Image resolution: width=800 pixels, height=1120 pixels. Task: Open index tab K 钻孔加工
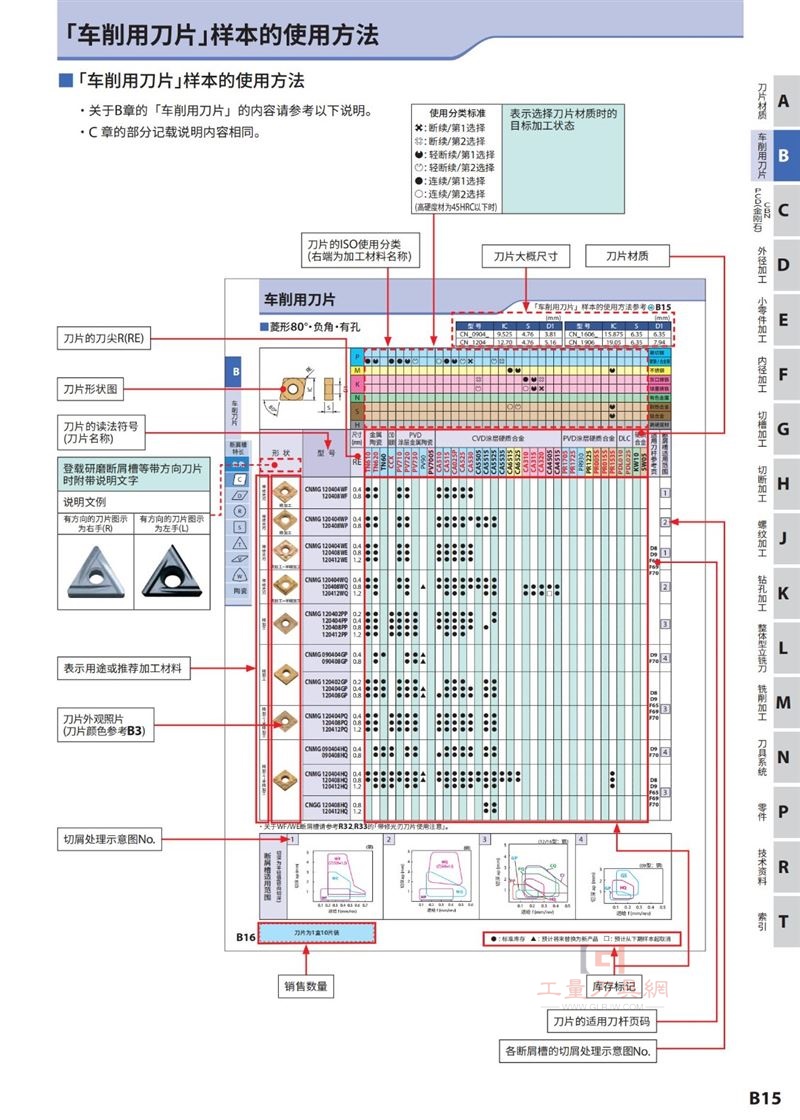click(777, 594)
